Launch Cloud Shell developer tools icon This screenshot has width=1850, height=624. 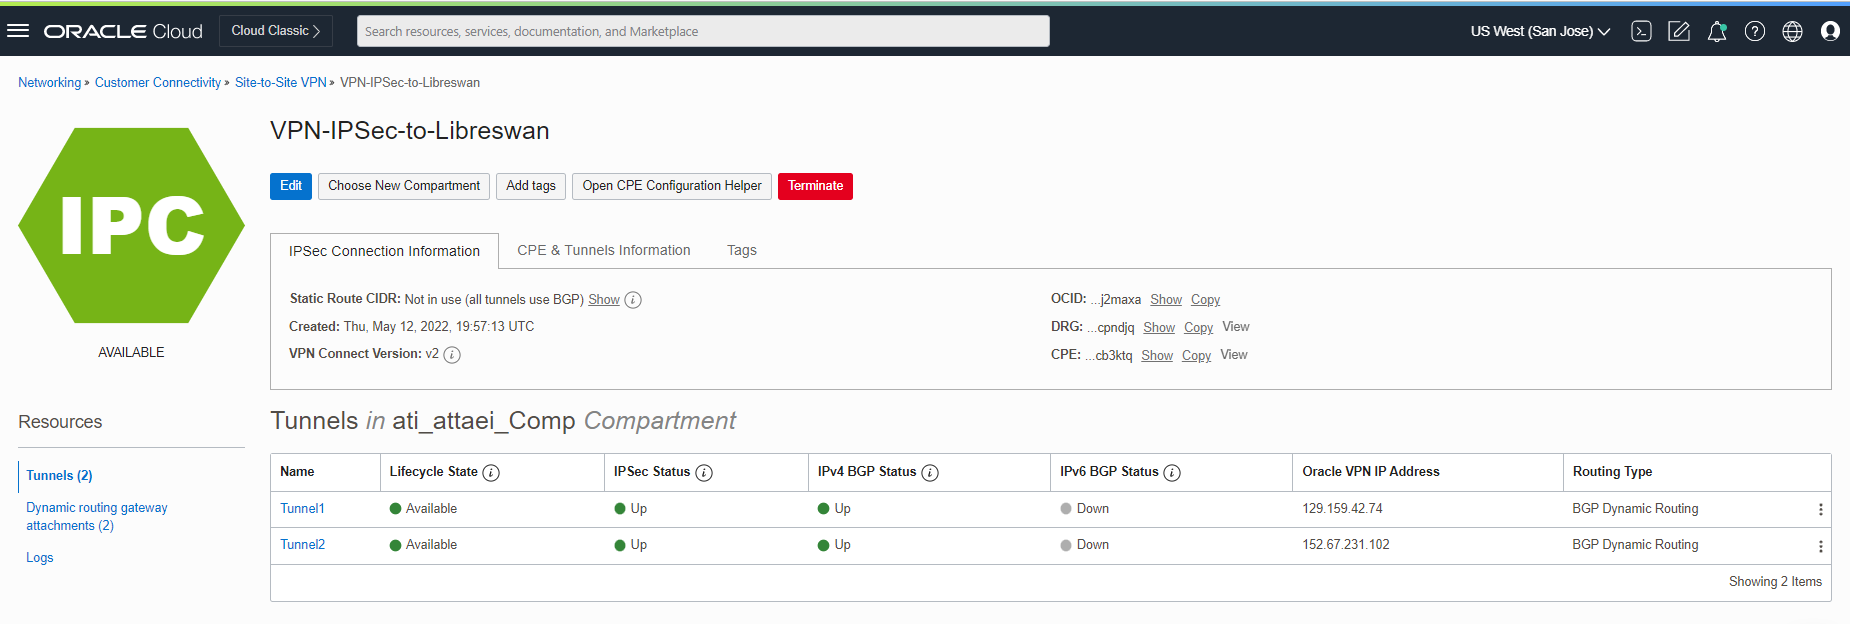coord(1641,31)
